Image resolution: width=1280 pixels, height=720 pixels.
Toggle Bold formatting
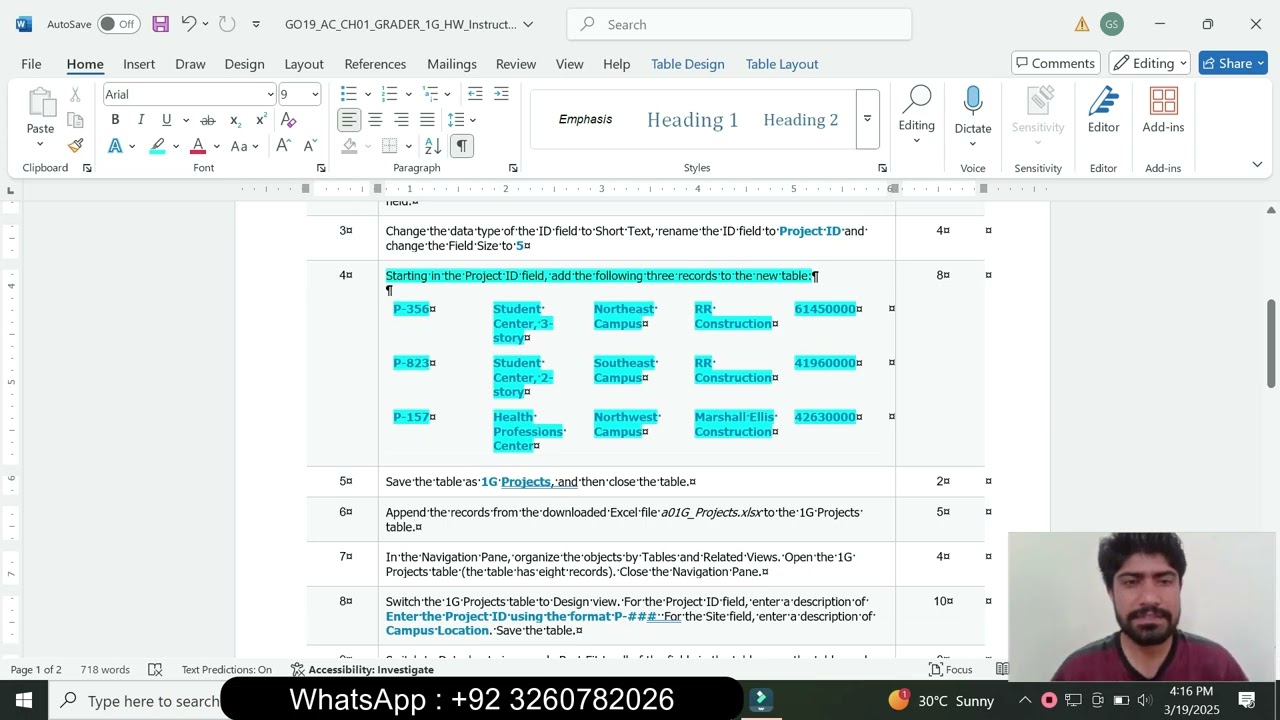[115, 120]
